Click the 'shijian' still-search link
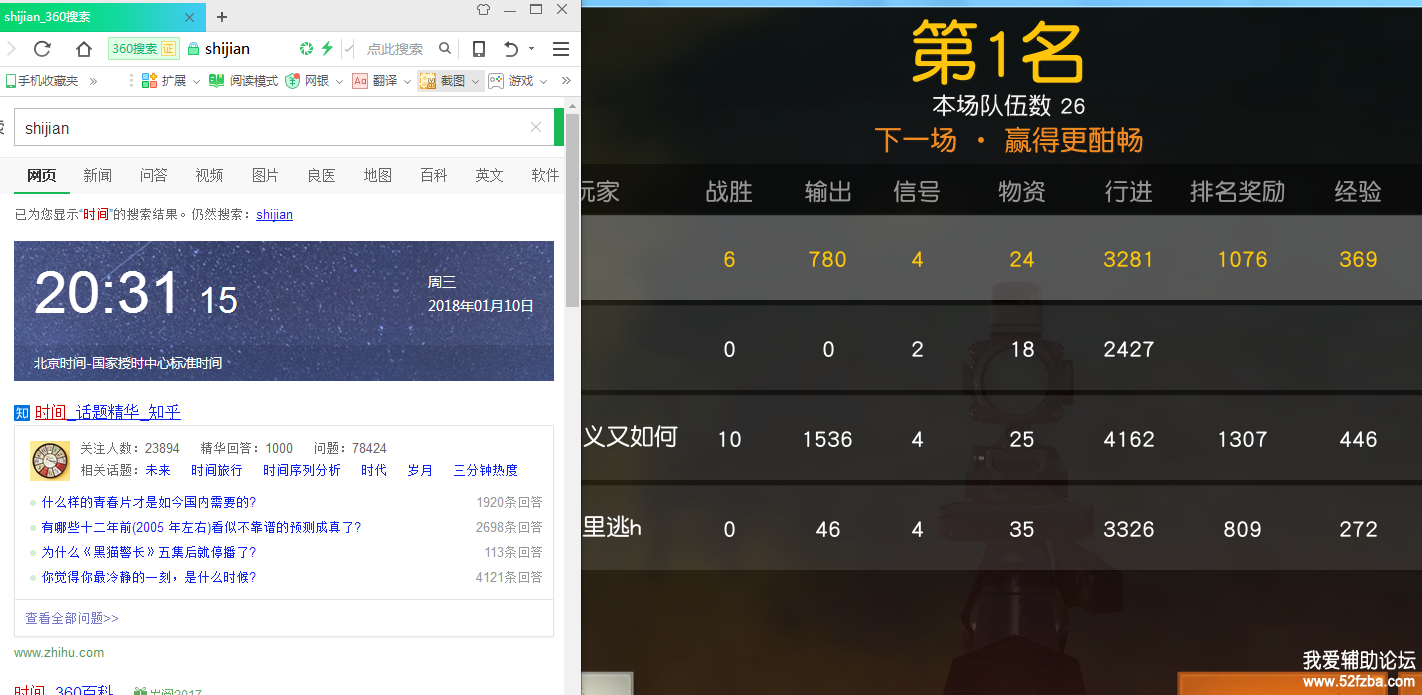Image resolution: width=1422 pixels, height=695 pixels. [x=274, y=214]
